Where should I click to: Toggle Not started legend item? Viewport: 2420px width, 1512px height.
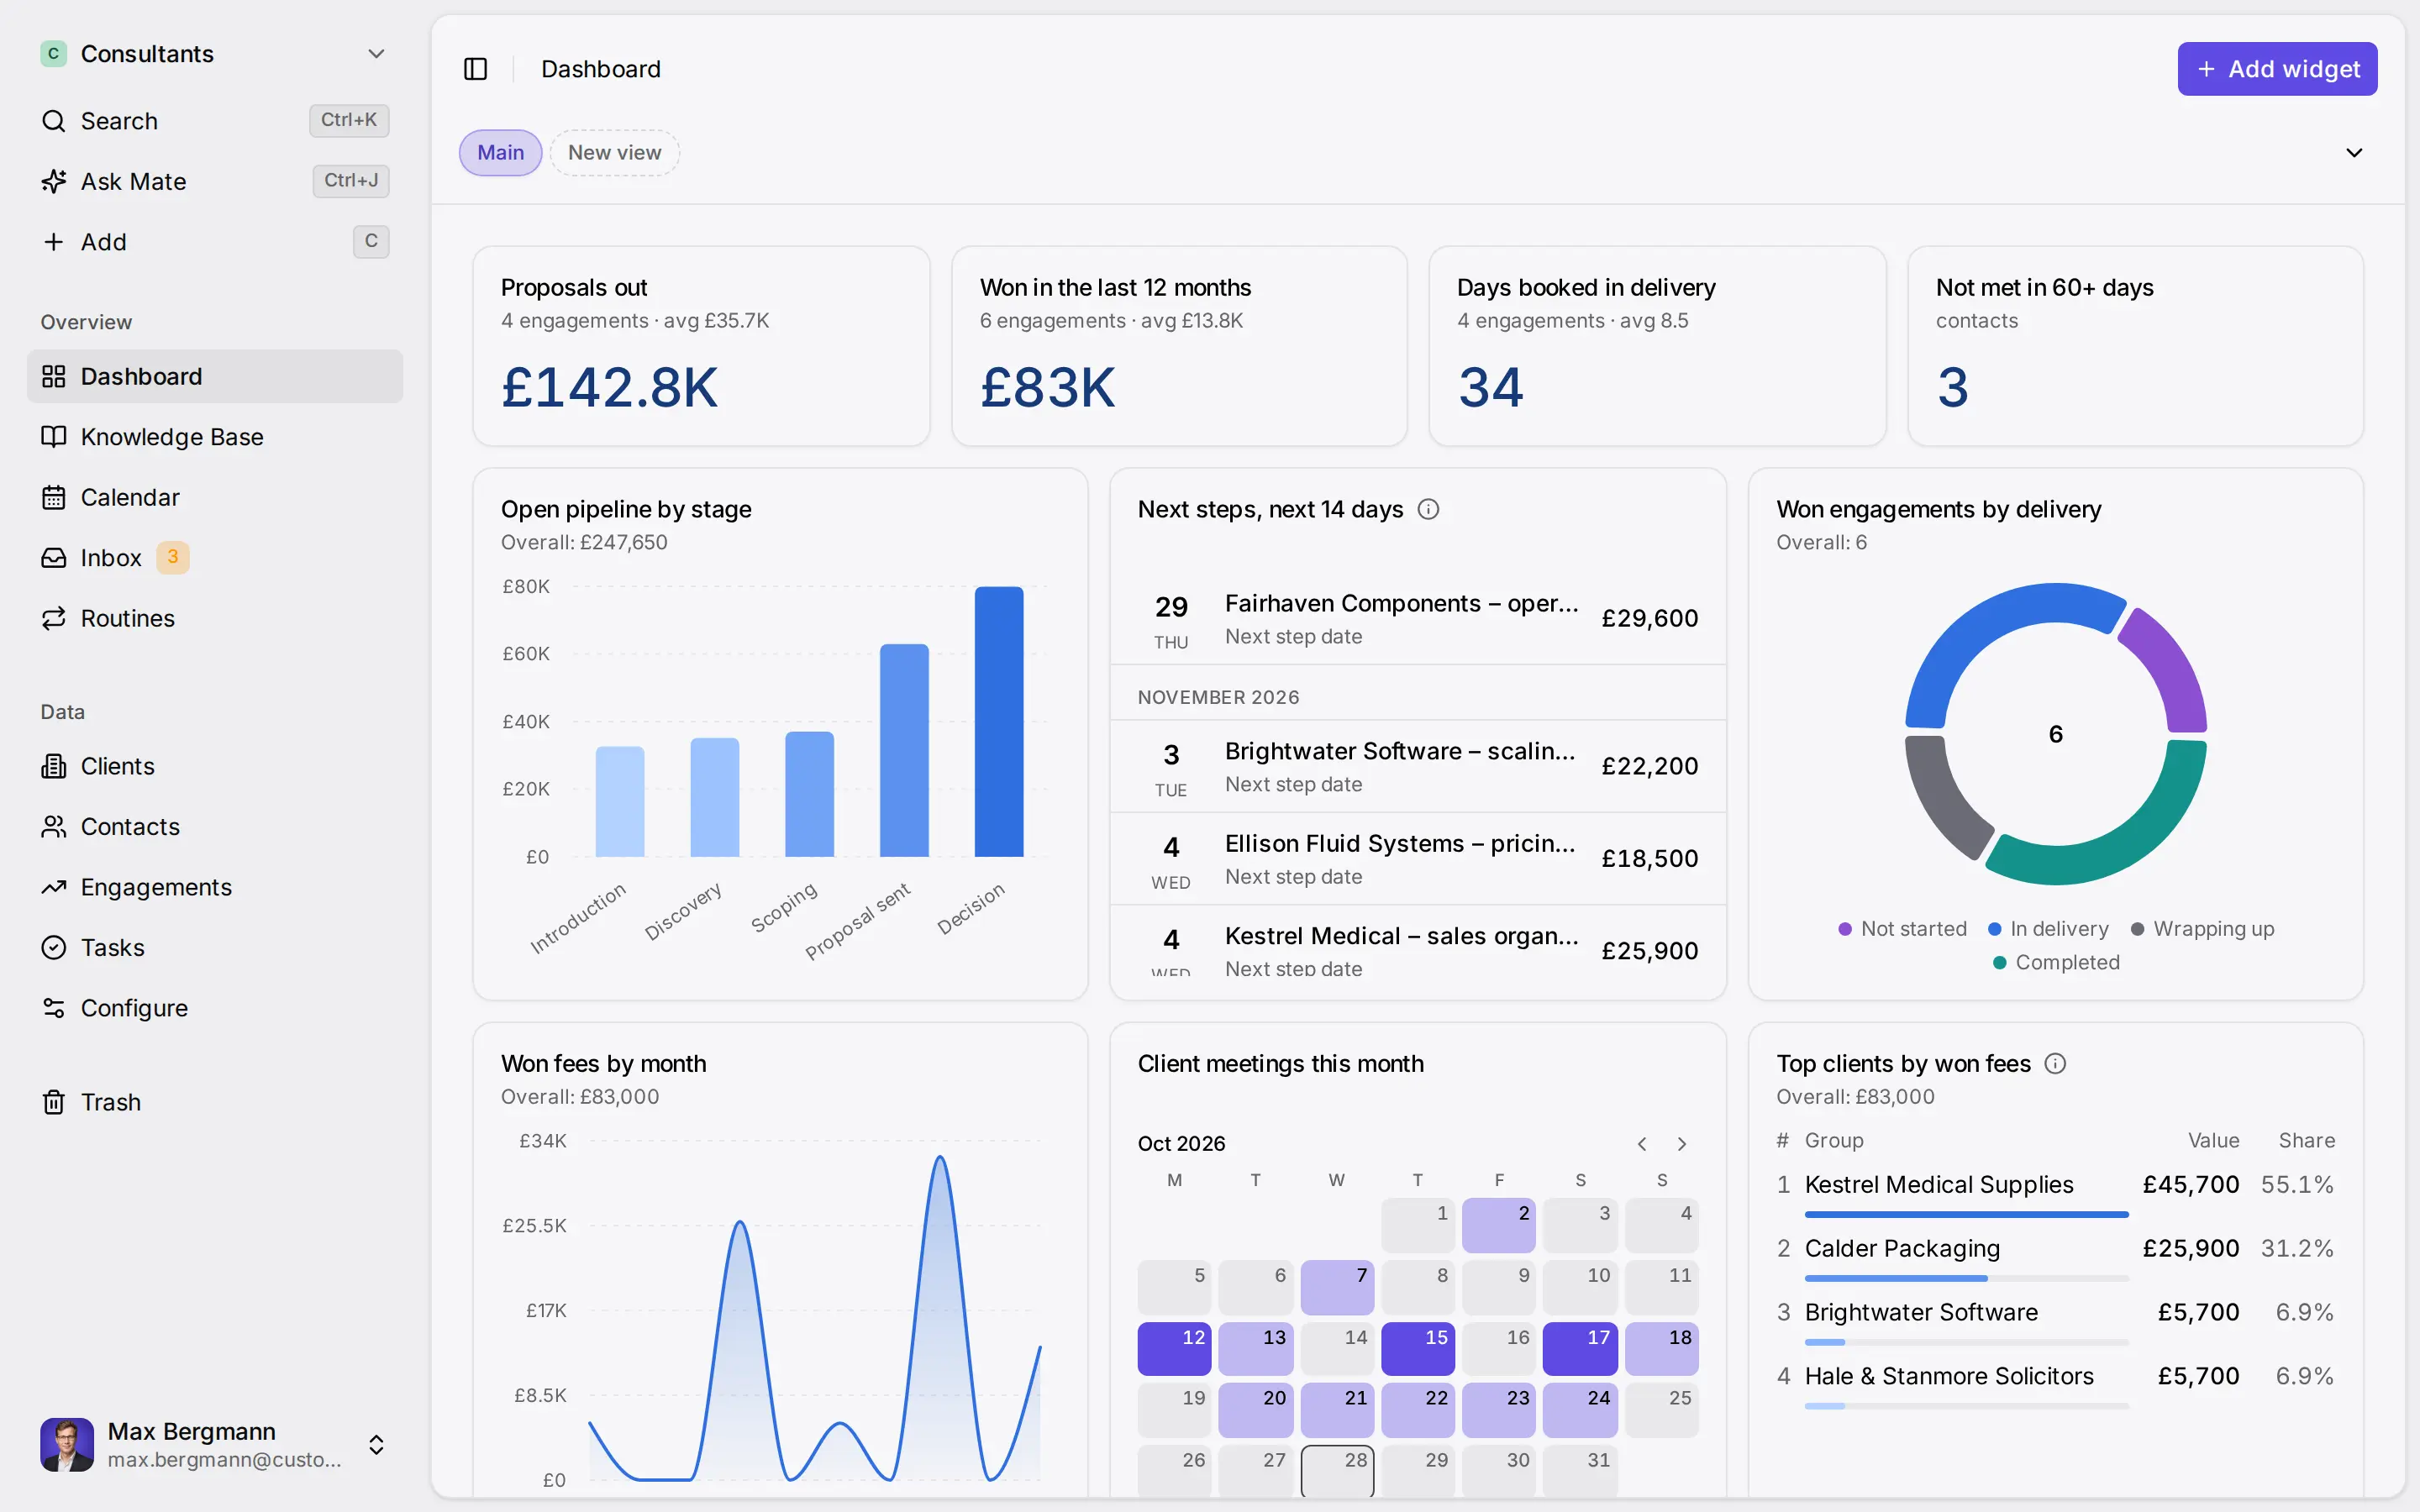[1902, 929]
